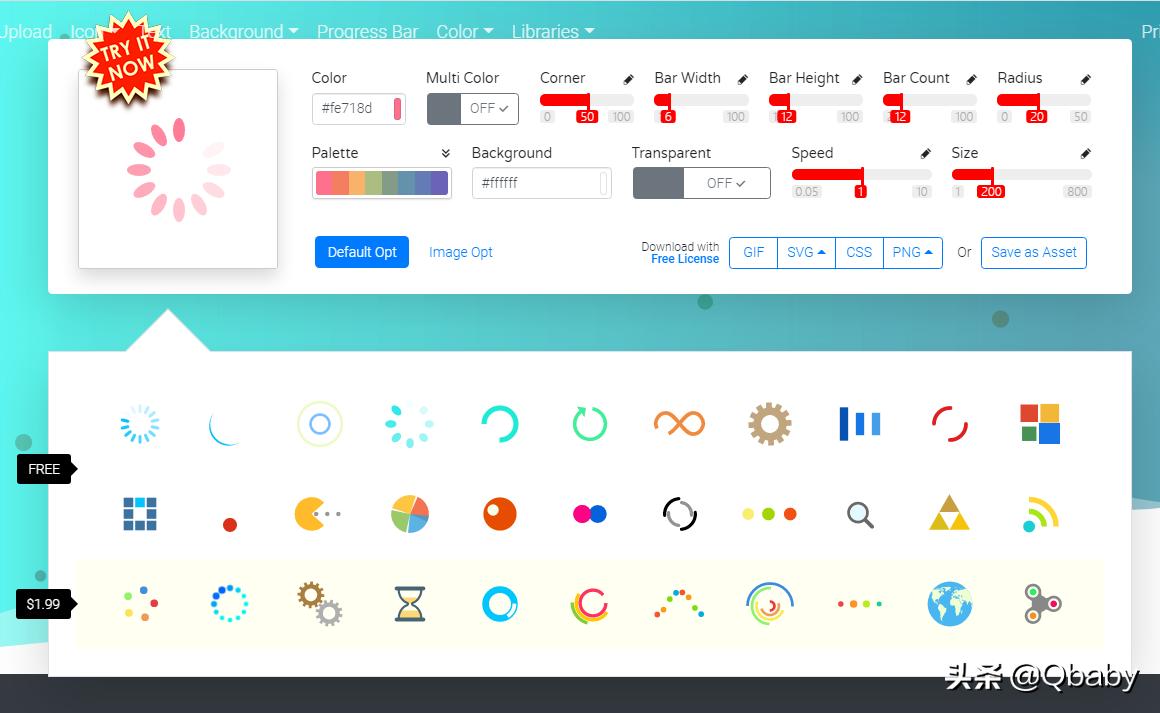Viewport: 1160px width, 713px height.
Task: Pick the black broken circle loader
Action: coord(679,514)
